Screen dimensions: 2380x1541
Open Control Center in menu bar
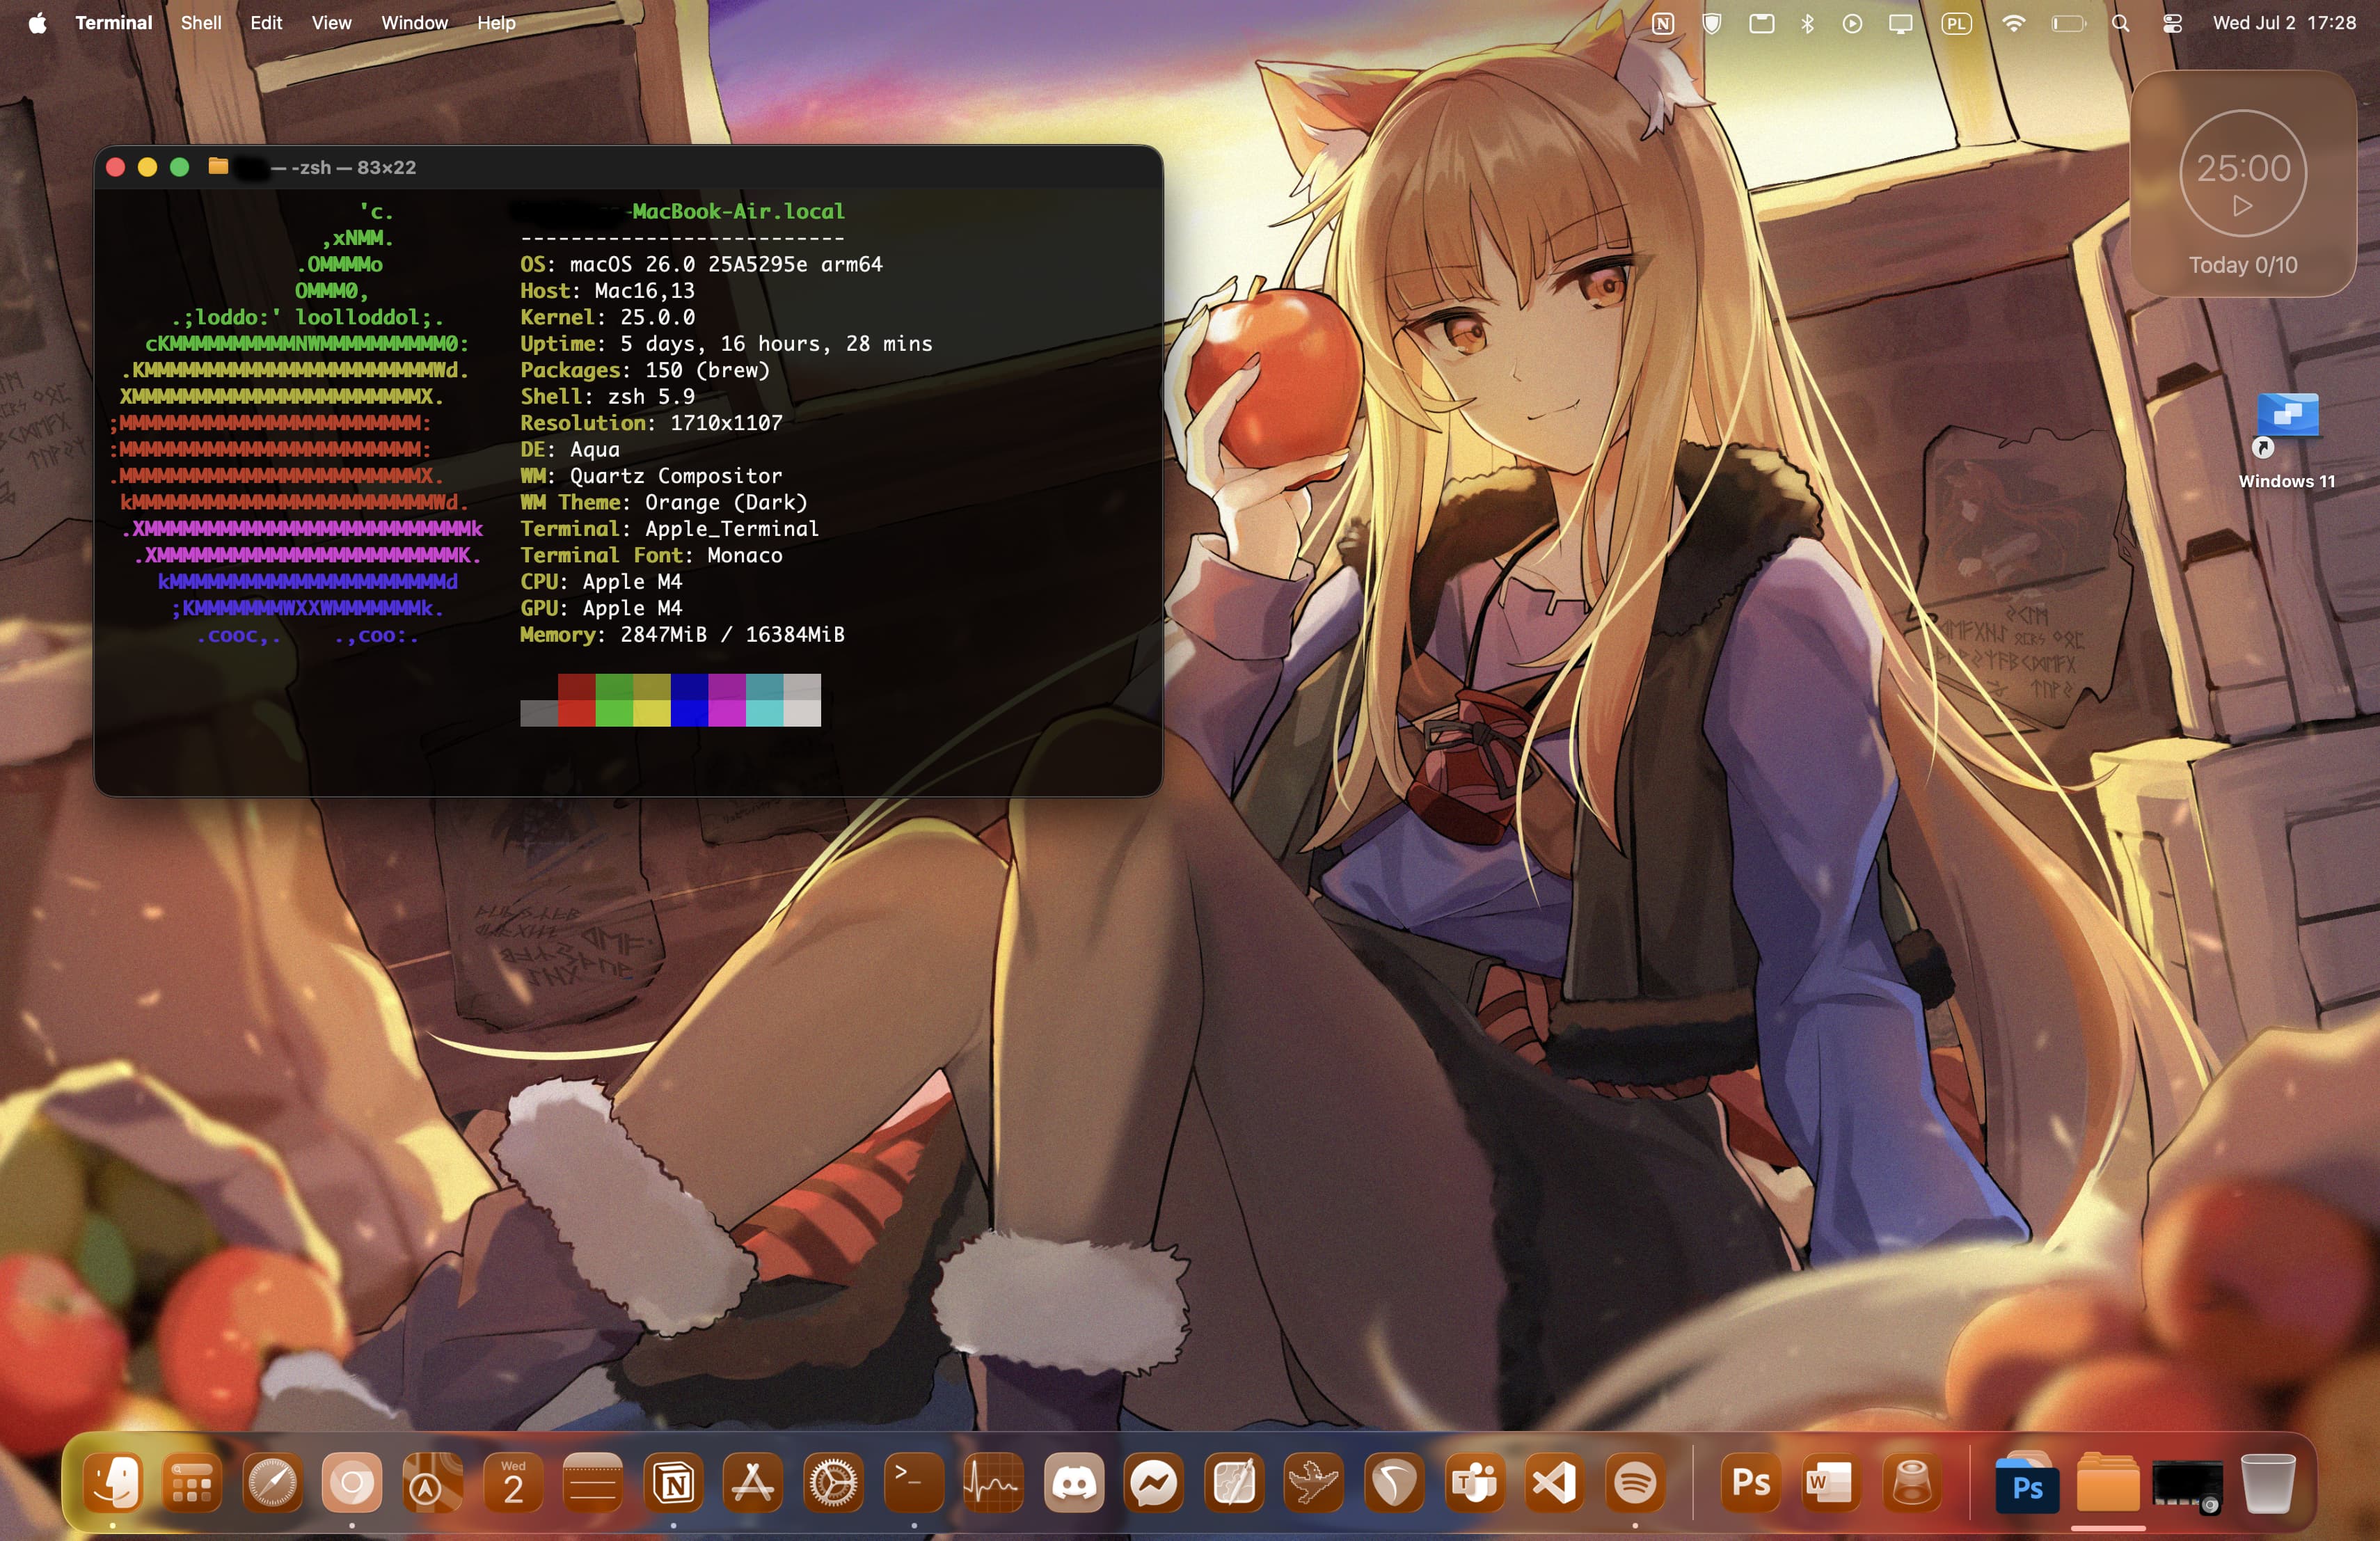[x=2172, y=23]
